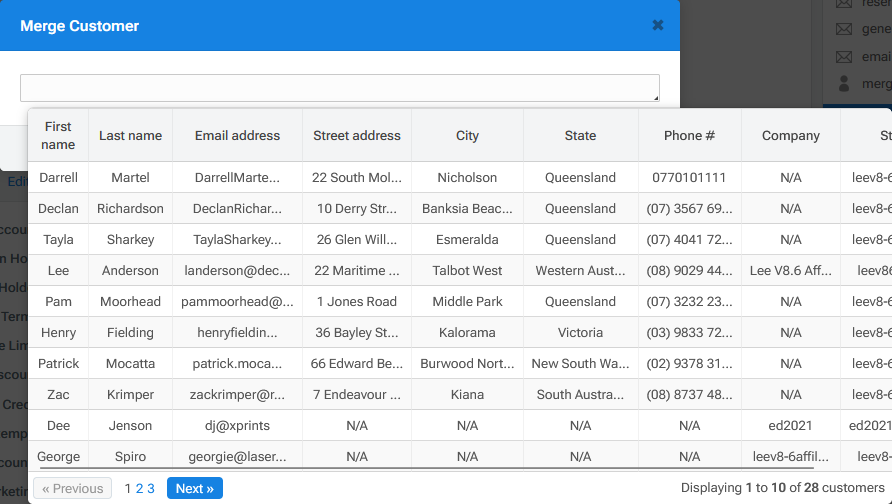The image size is (892, 504).
Task: Select customer Tayla first name cell
Action: (x=58, y=239)
